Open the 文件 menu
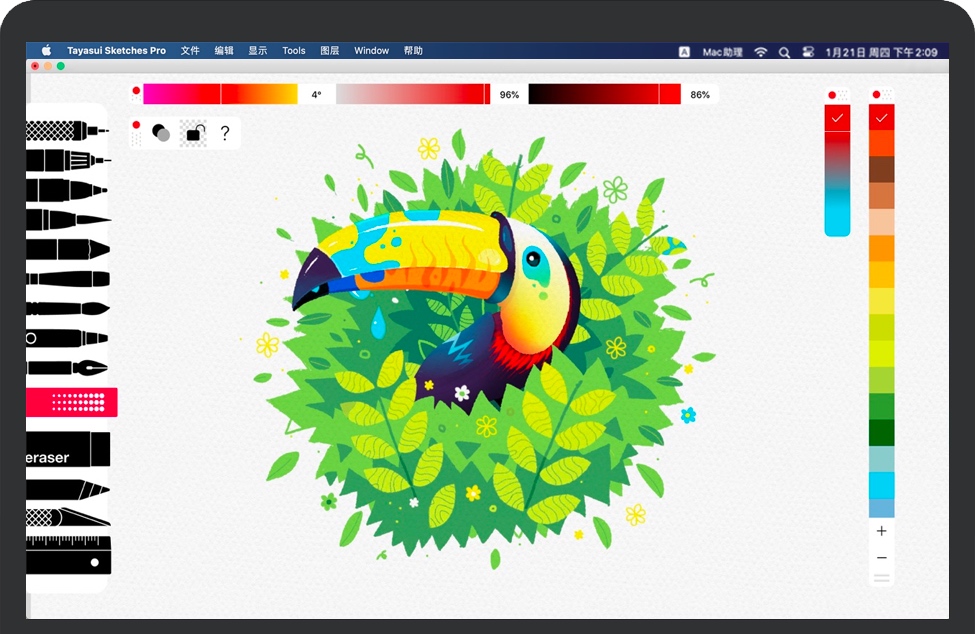The image size is (975, 634). 190,51
